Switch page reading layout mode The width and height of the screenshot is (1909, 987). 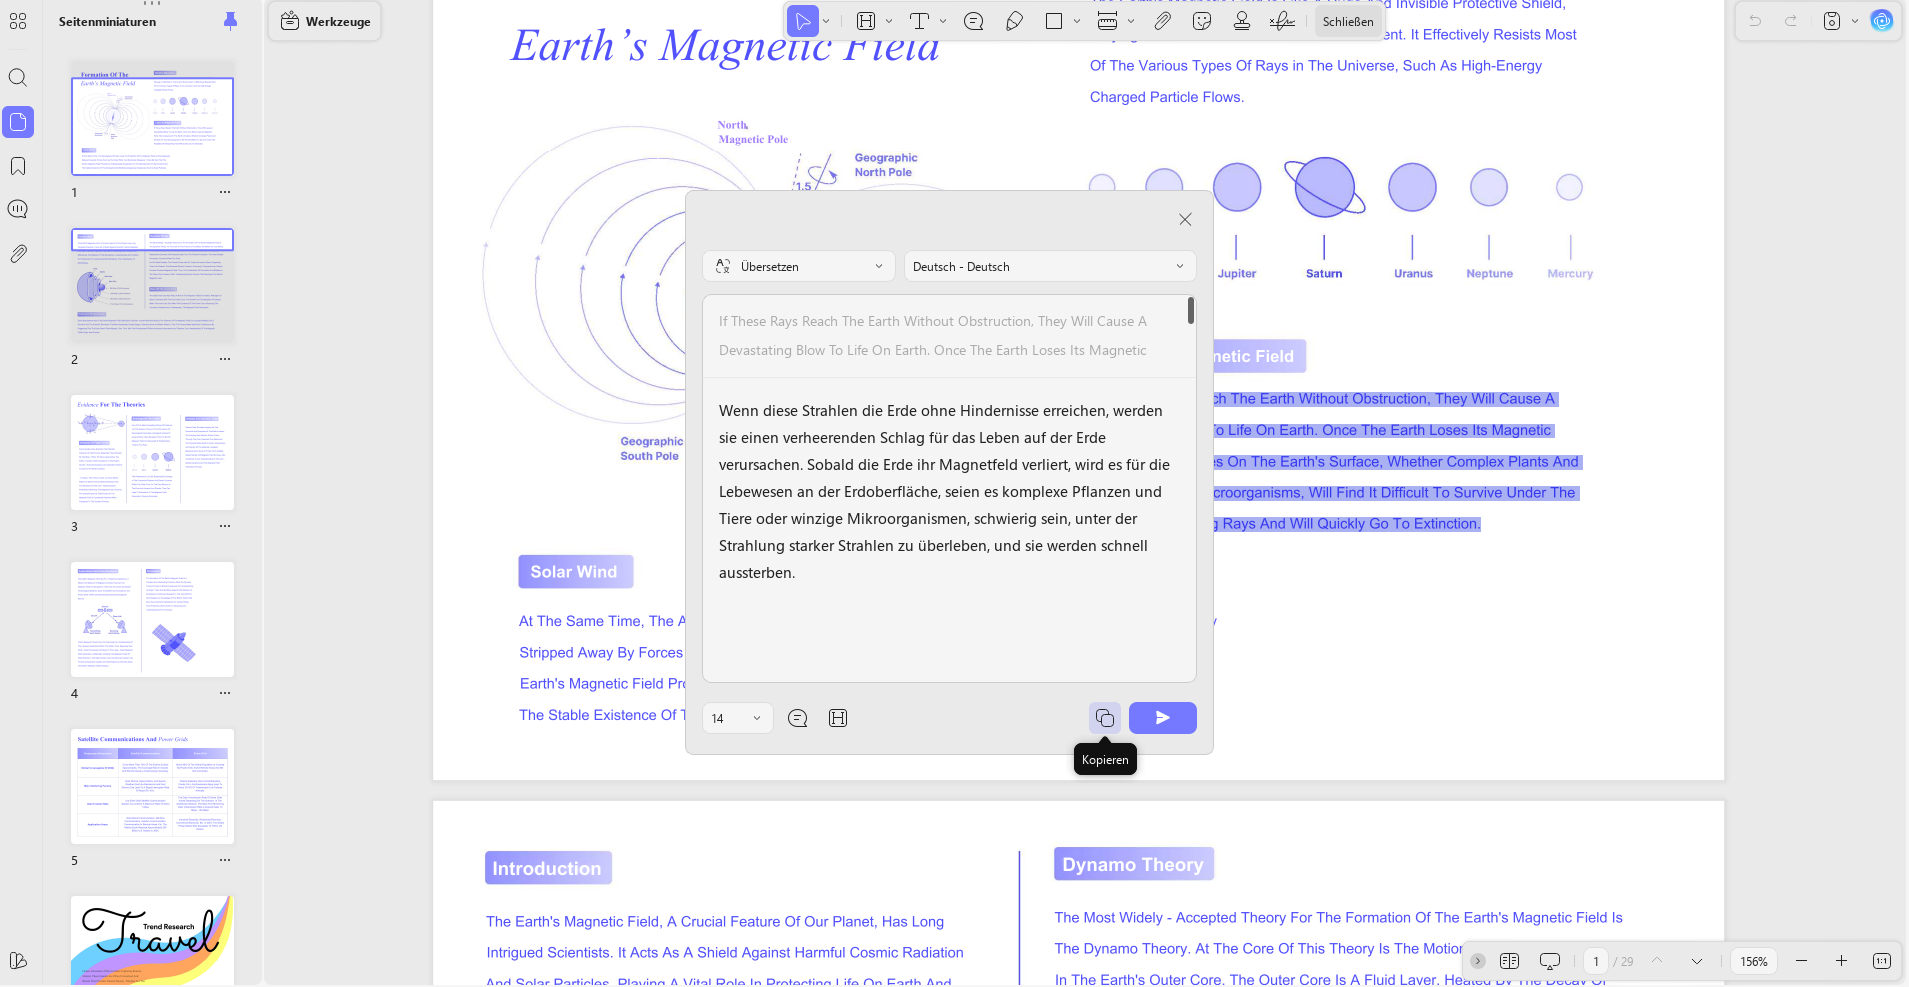1510,961
